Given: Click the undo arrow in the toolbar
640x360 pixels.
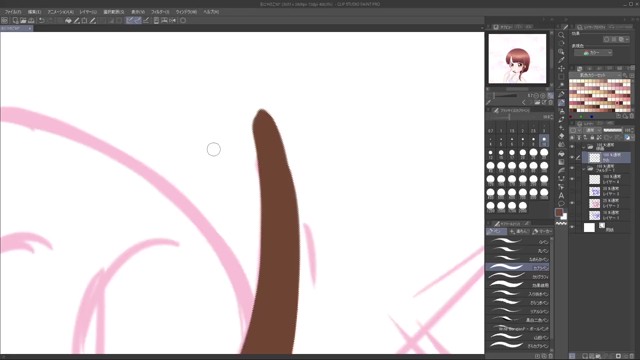Looking at the screenshot, I should click(42, 20).
